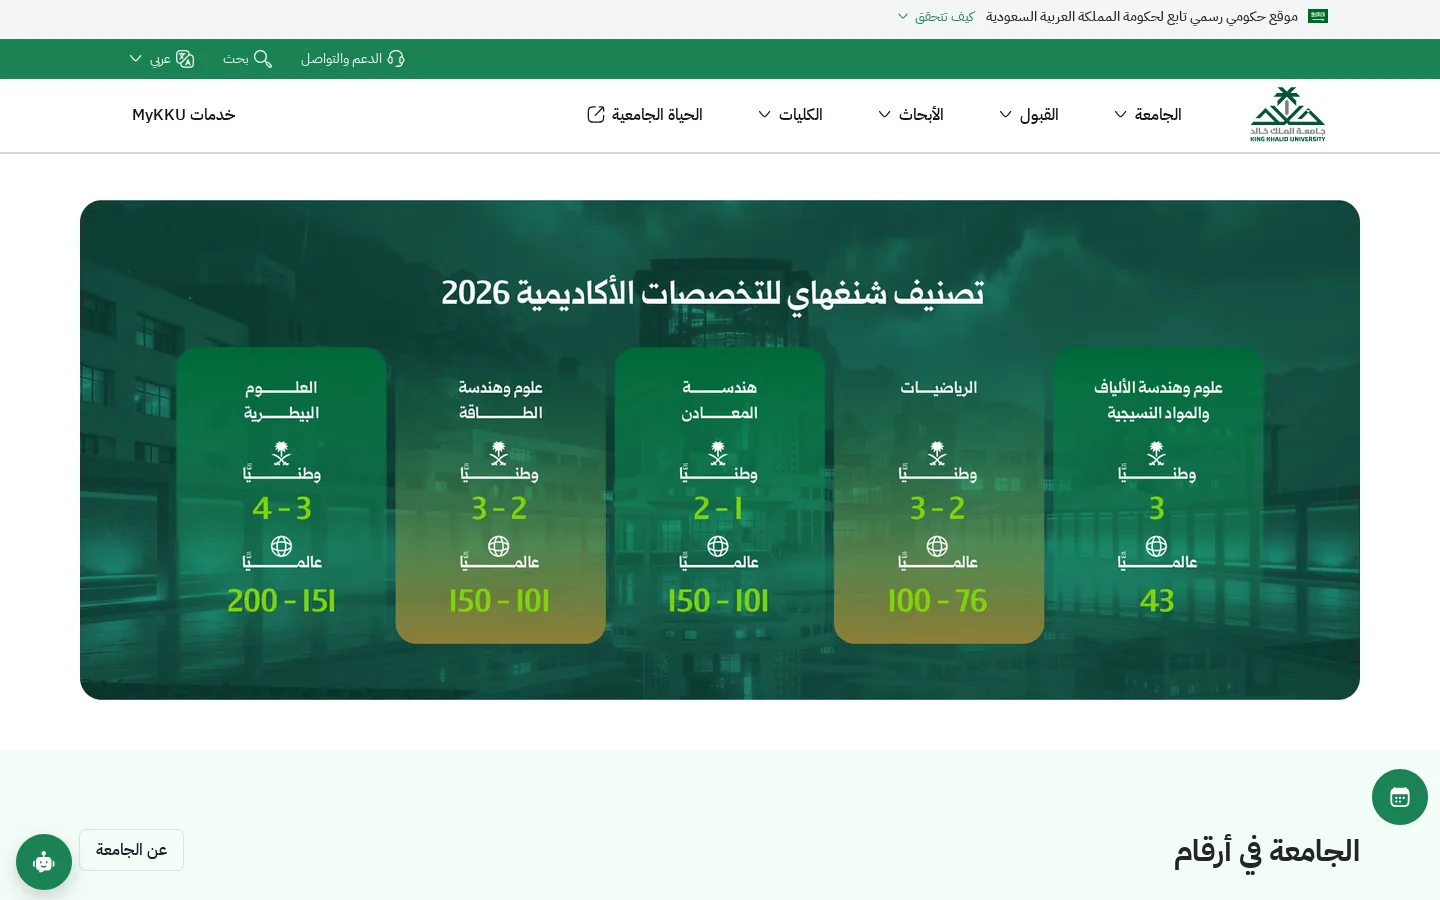The width and height of the screenshot is (1440, 900).
Task: Click the الجامعة في أرقام heading
Action: 1267,852
